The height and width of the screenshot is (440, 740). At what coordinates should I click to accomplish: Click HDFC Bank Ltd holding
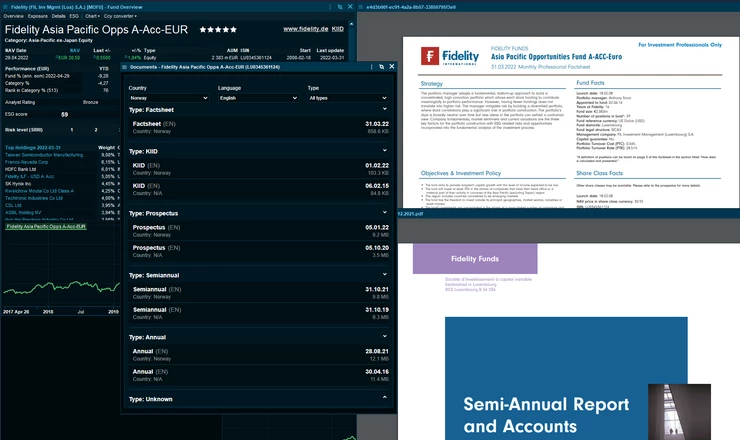pyautogui.click(x=20, y=169)
